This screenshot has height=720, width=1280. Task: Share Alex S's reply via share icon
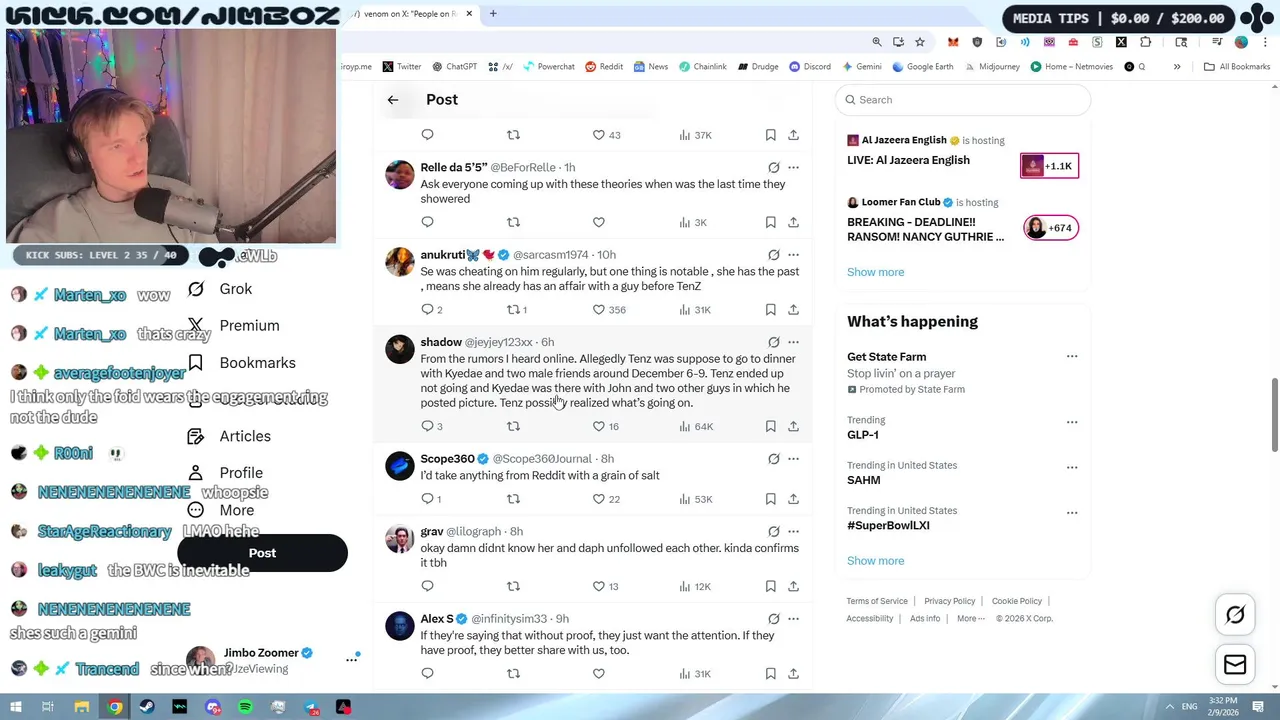pyautogui.click(x=793, y=674)
